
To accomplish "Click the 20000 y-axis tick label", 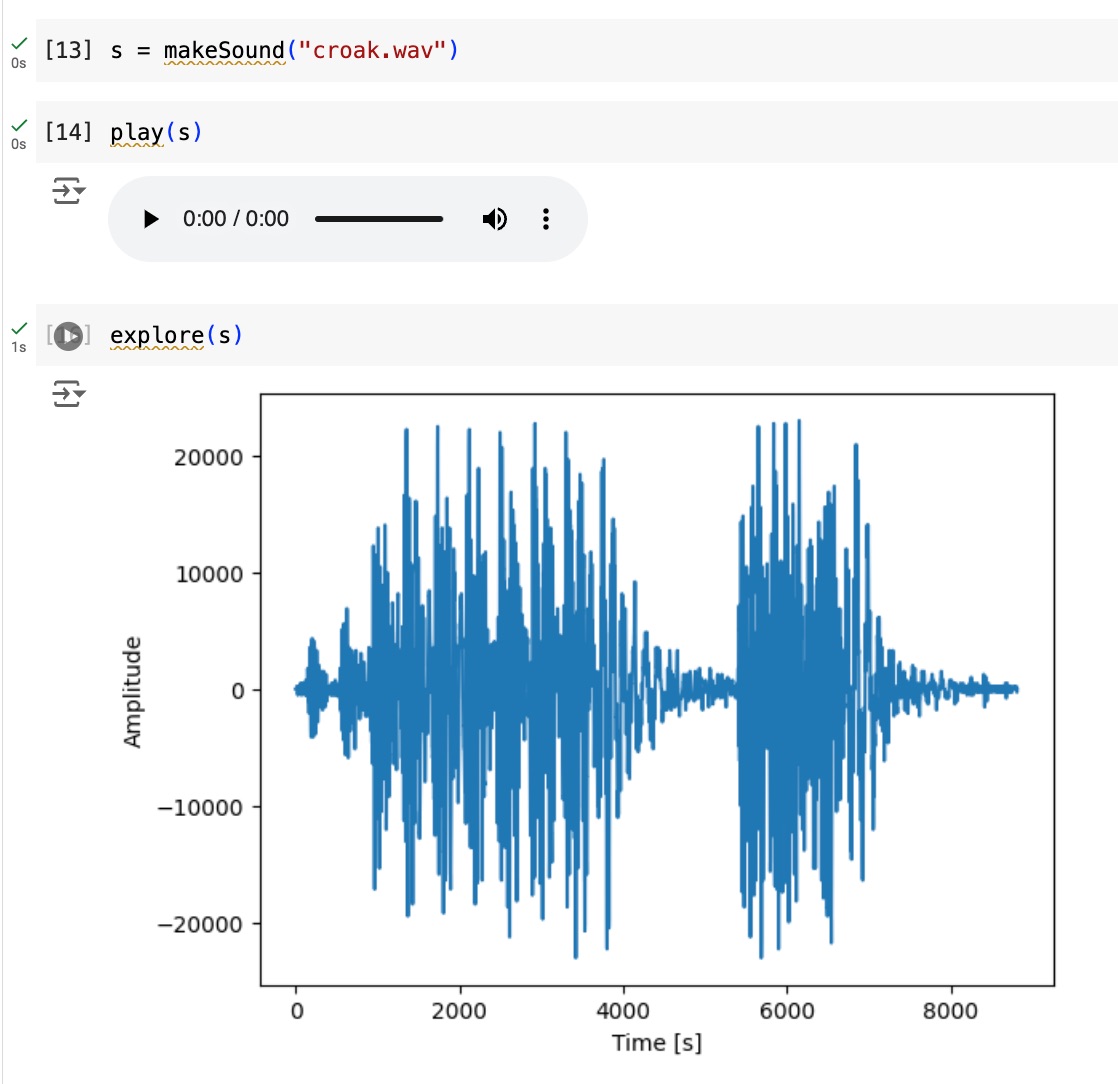I will [x=208, y=457].
